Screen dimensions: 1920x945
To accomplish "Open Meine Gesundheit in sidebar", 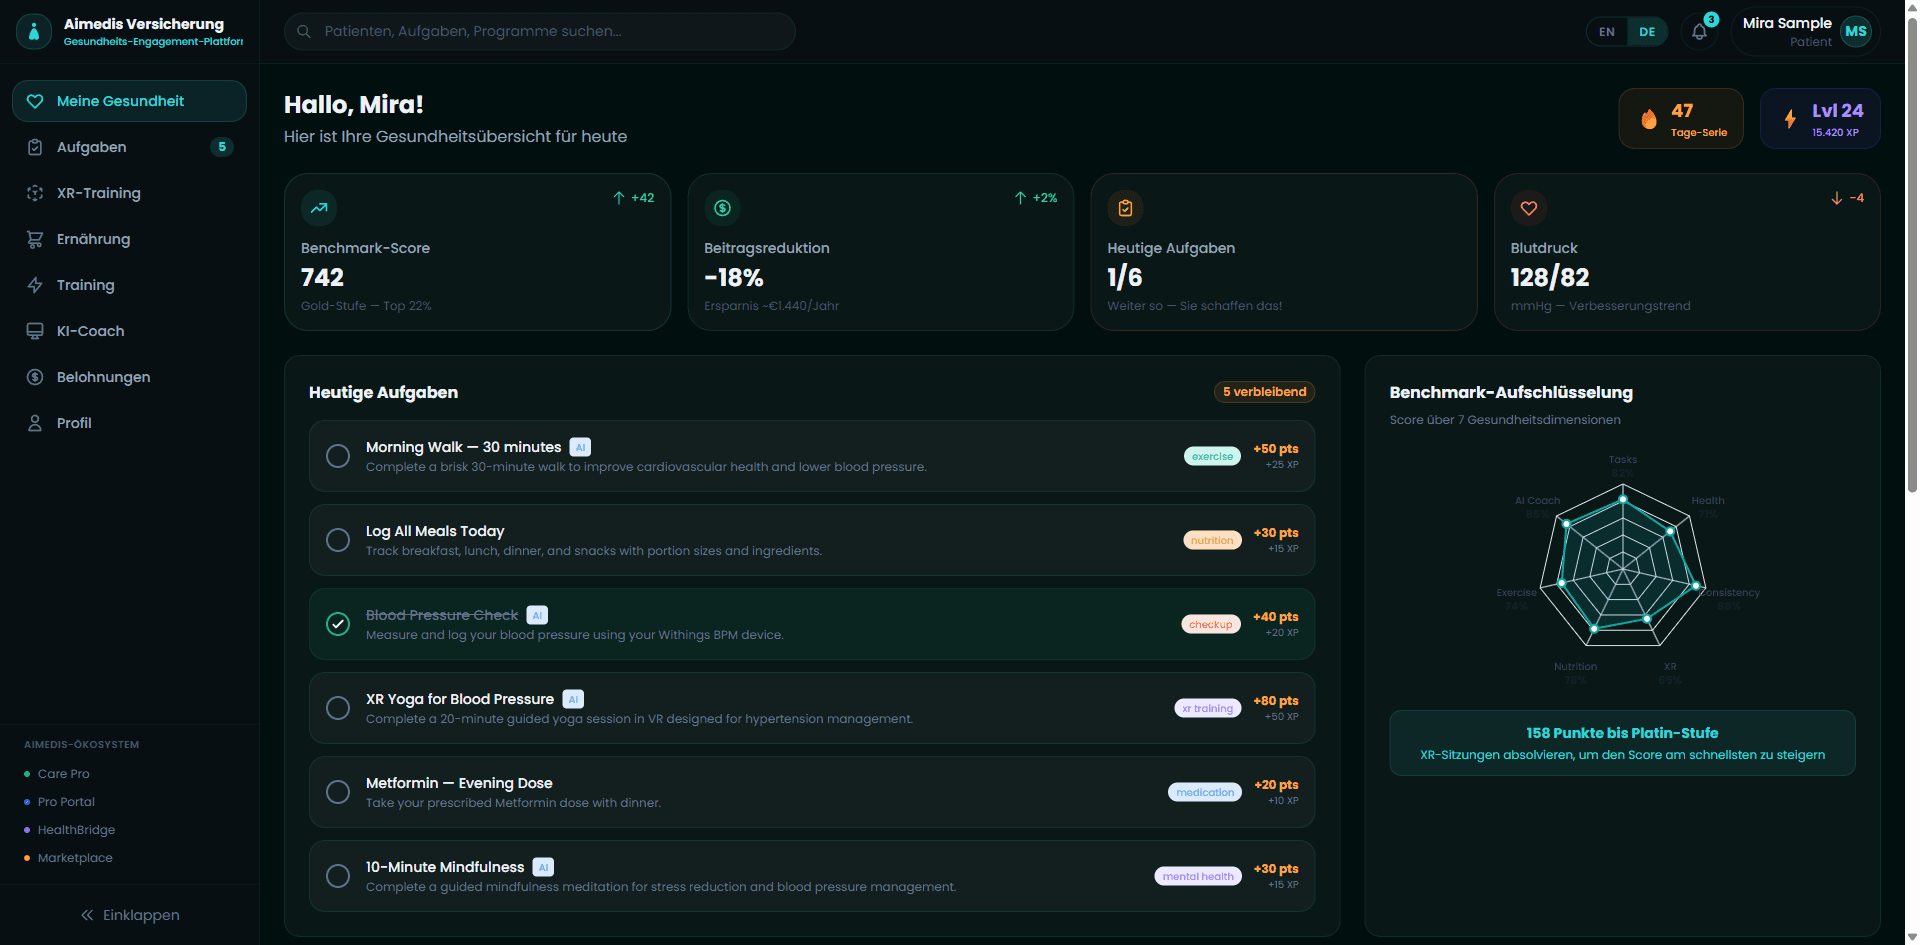I will click(130, 101).
